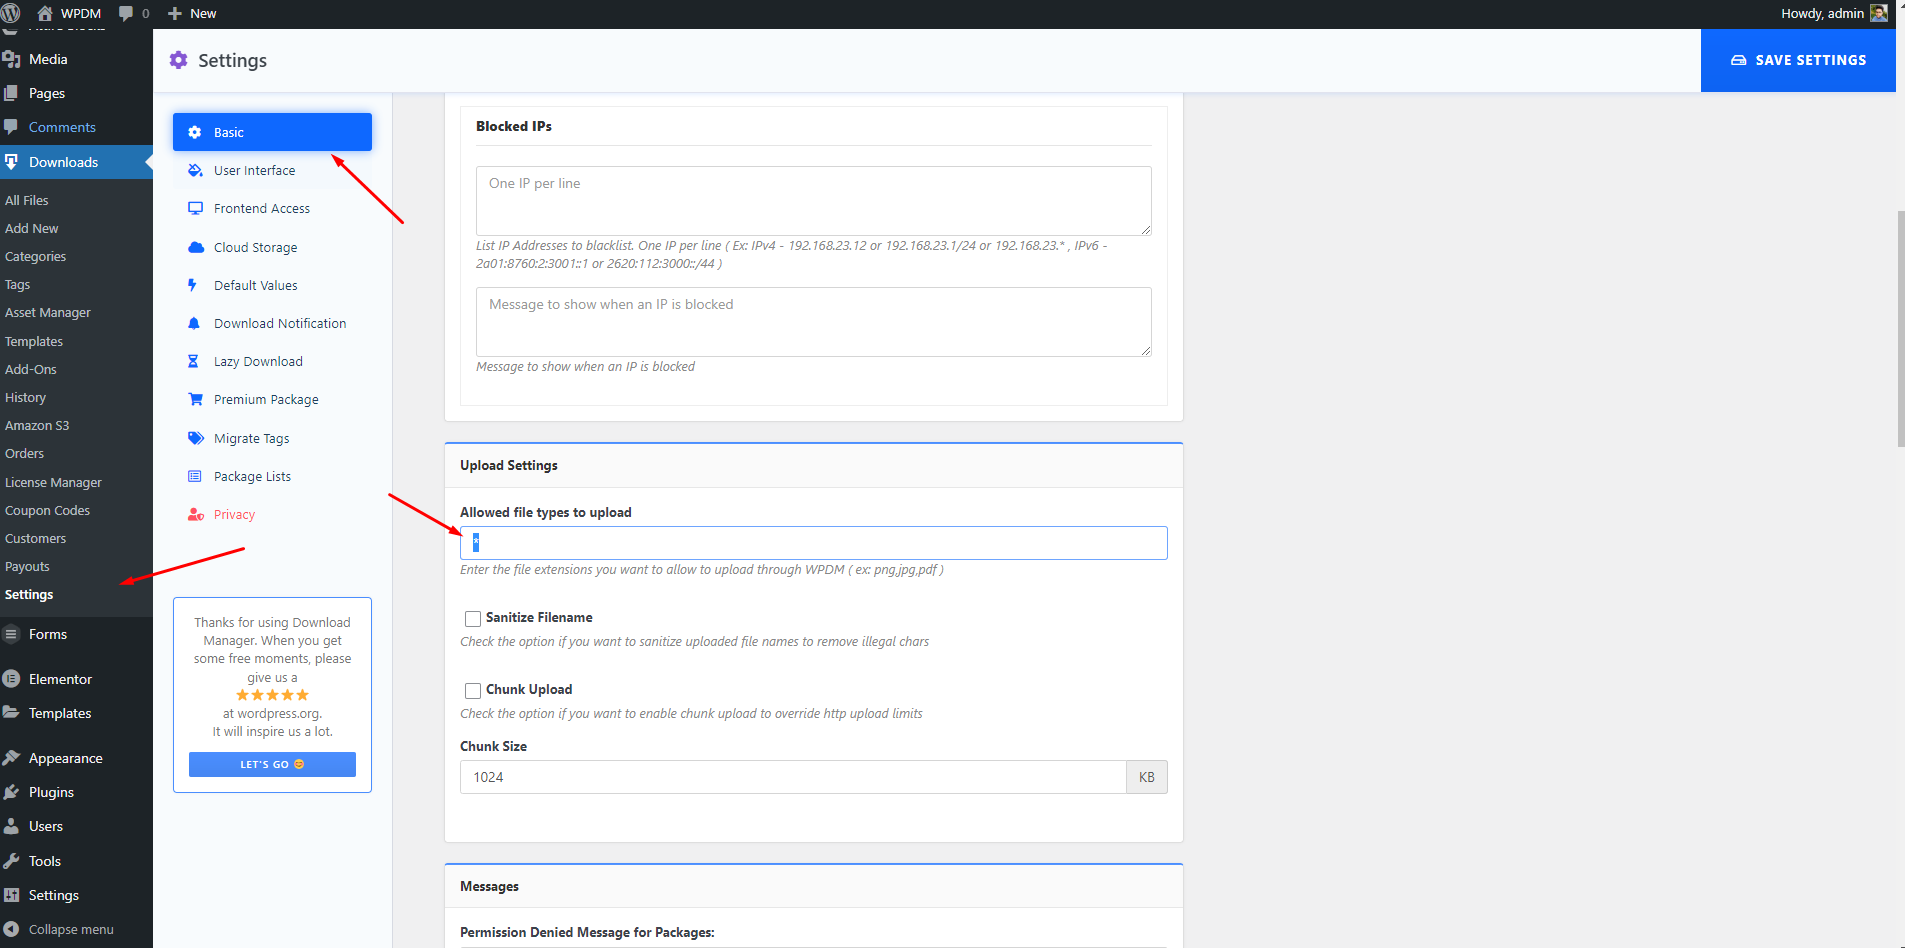This screenshot has height=948, width=1905.
Task: Click the Privacy user lock icon
Action: (196, 514)
